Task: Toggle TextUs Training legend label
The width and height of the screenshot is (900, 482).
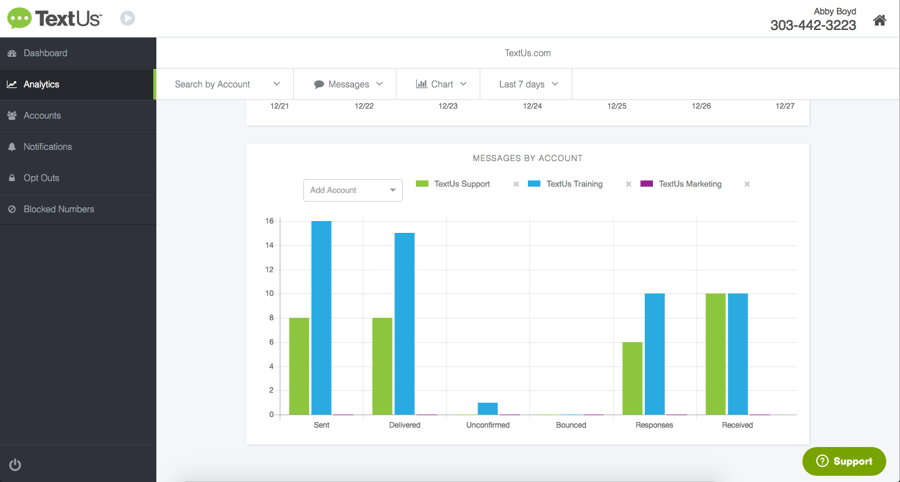Action: coord(575,184)
